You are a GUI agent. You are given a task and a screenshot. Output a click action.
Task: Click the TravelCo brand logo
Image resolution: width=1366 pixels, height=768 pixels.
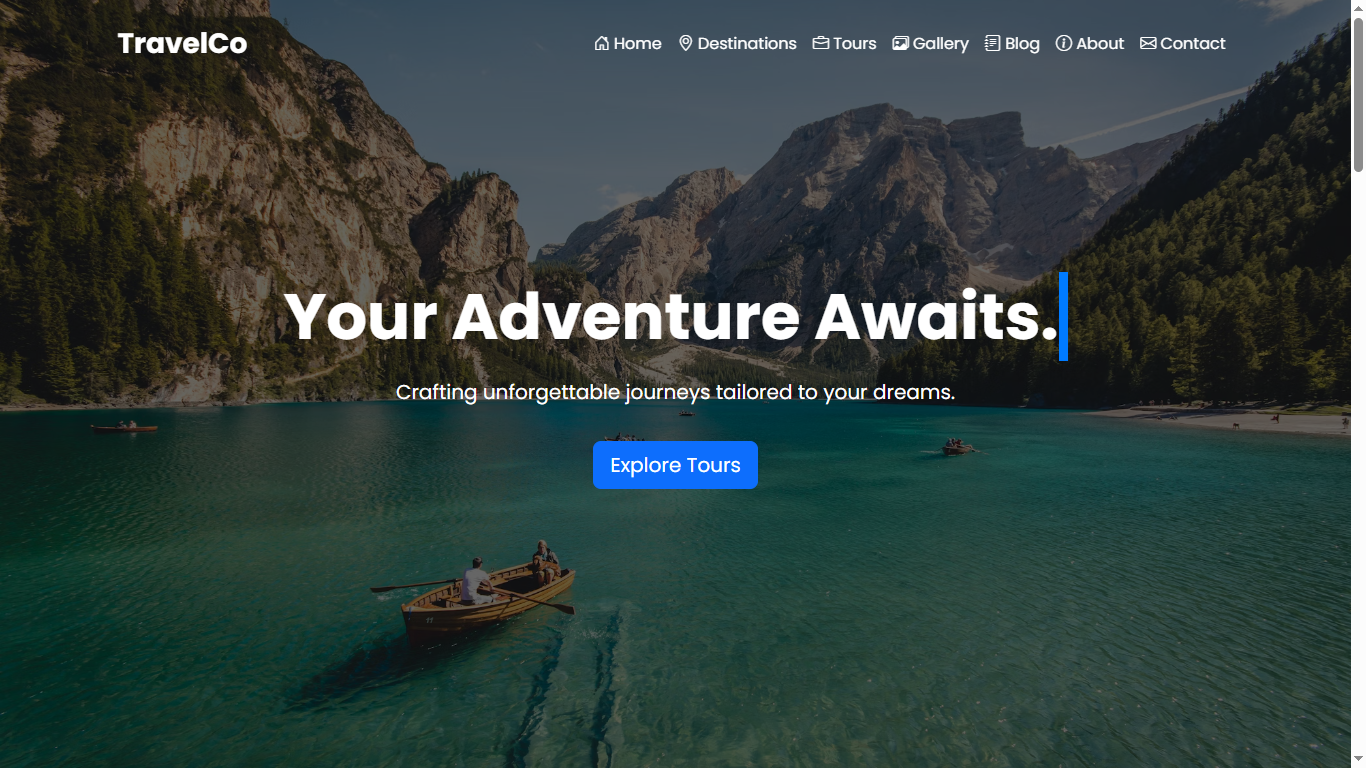pyautogui.click(x=182, y=43)
